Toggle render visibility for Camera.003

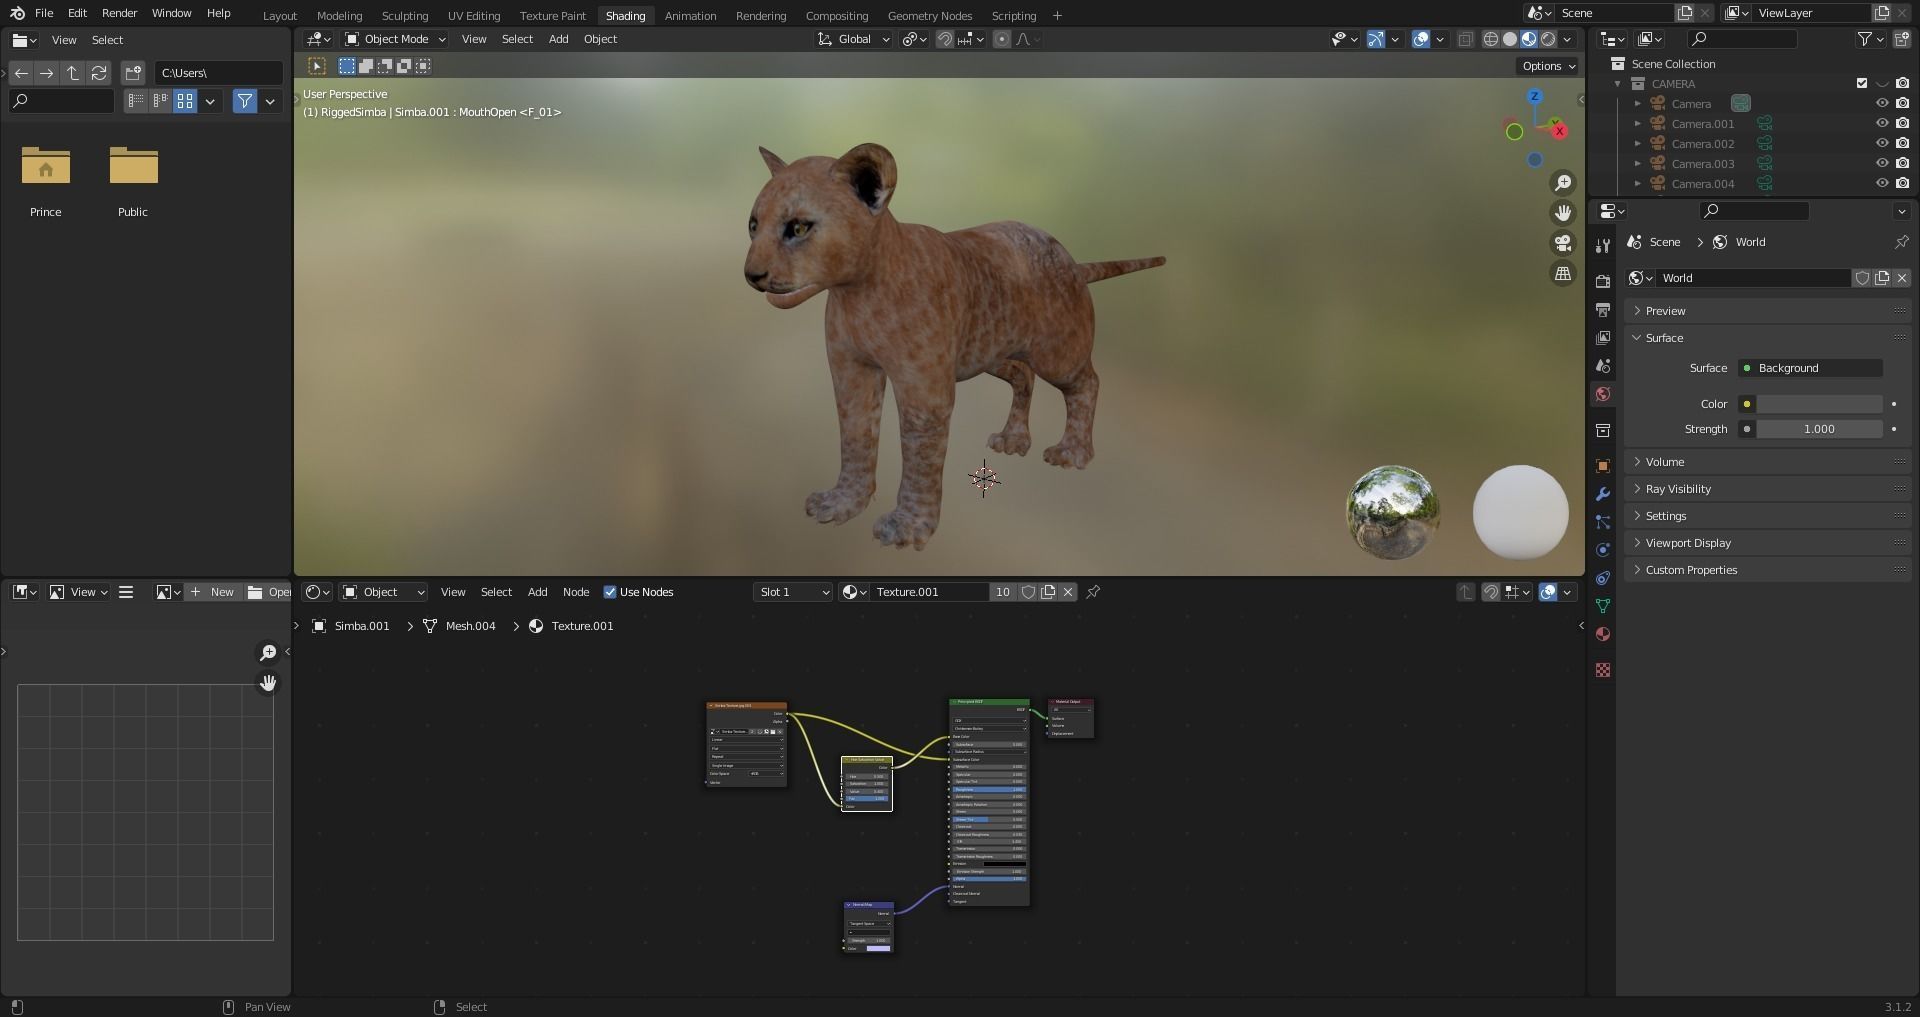click(x=1902, y=164)
